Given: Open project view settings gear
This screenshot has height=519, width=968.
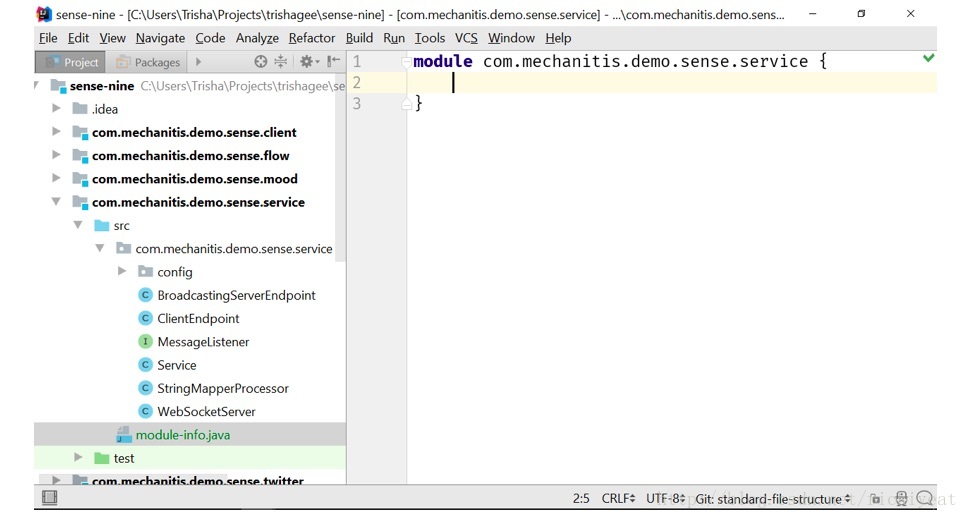Looking at the screenshot, I should pyautogui.click(x=308, y=61).
